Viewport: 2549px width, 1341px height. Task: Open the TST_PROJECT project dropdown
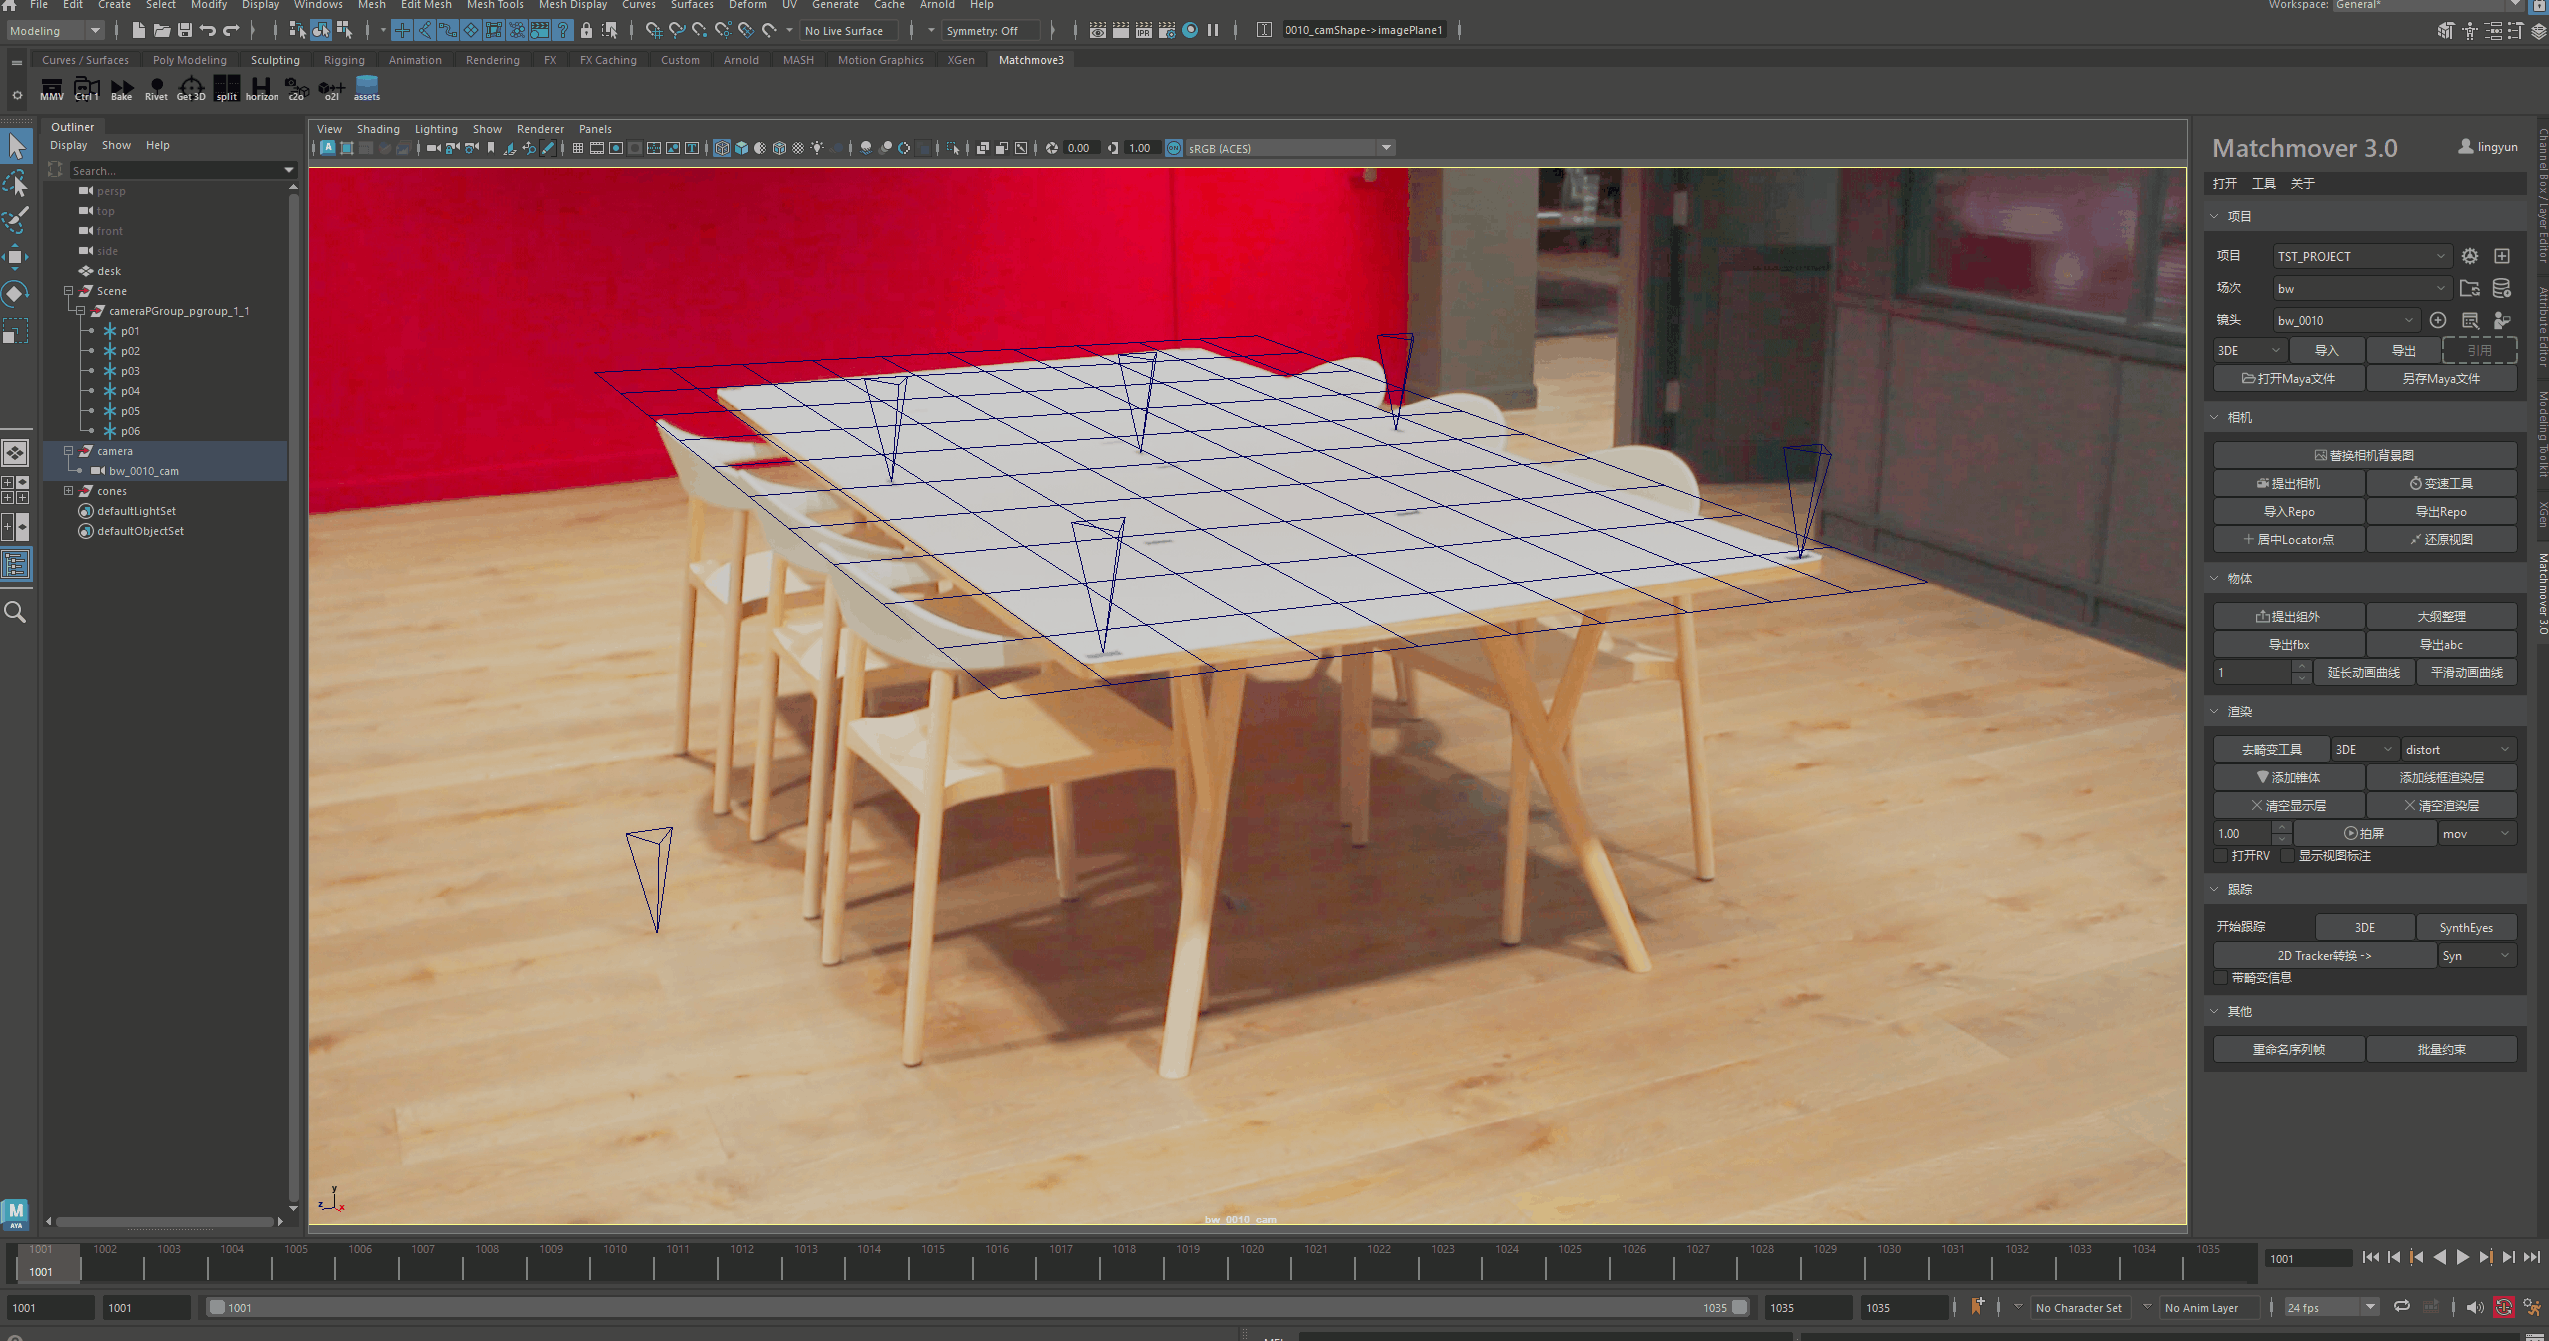[2360, 256]
